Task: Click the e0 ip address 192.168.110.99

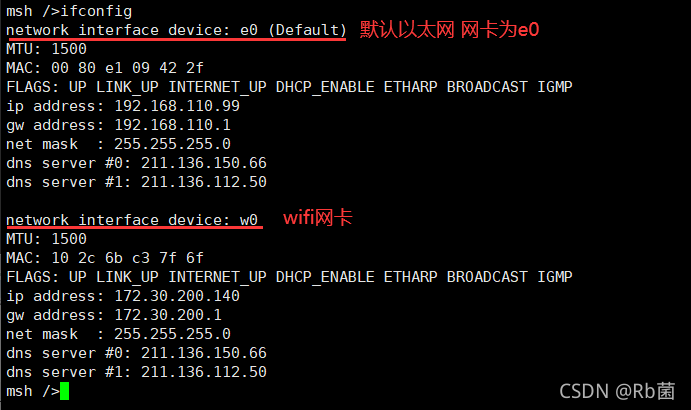Action: coord(177,106)
